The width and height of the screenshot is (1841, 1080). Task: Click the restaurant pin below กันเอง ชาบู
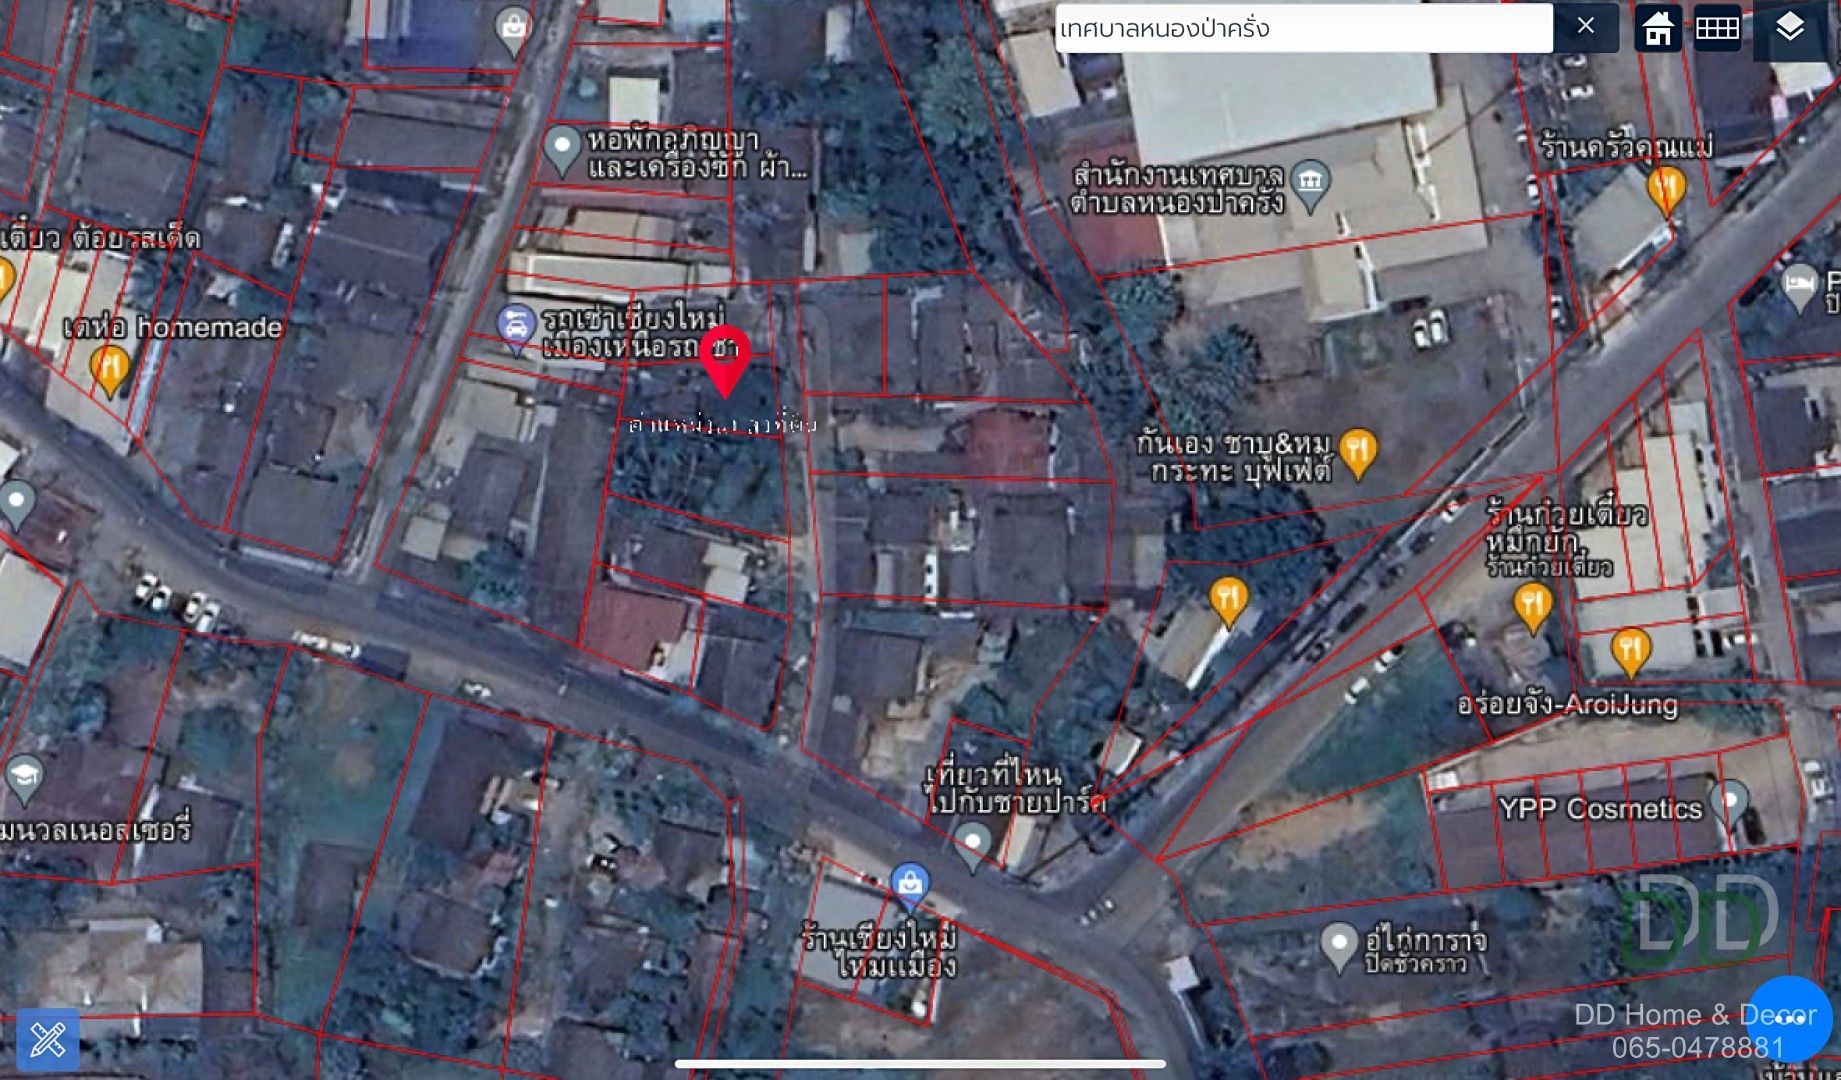(1229, 600)
